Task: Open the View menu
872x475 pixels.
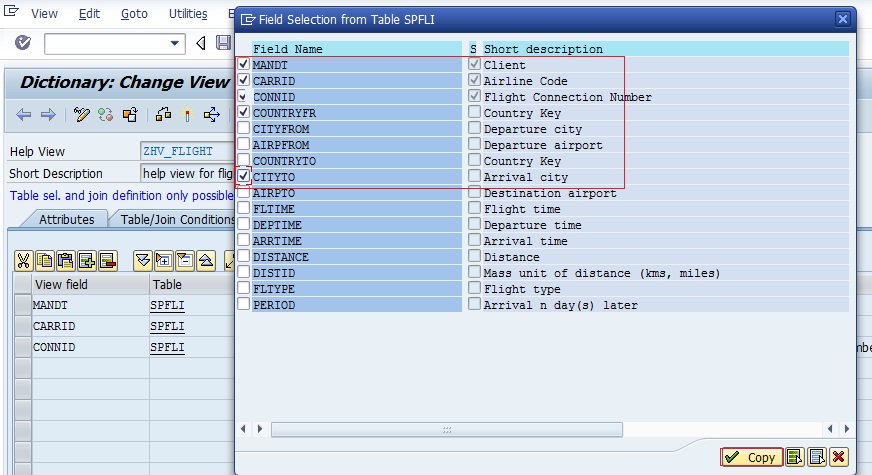Action: pyautogui.click(x=44, y=13)
